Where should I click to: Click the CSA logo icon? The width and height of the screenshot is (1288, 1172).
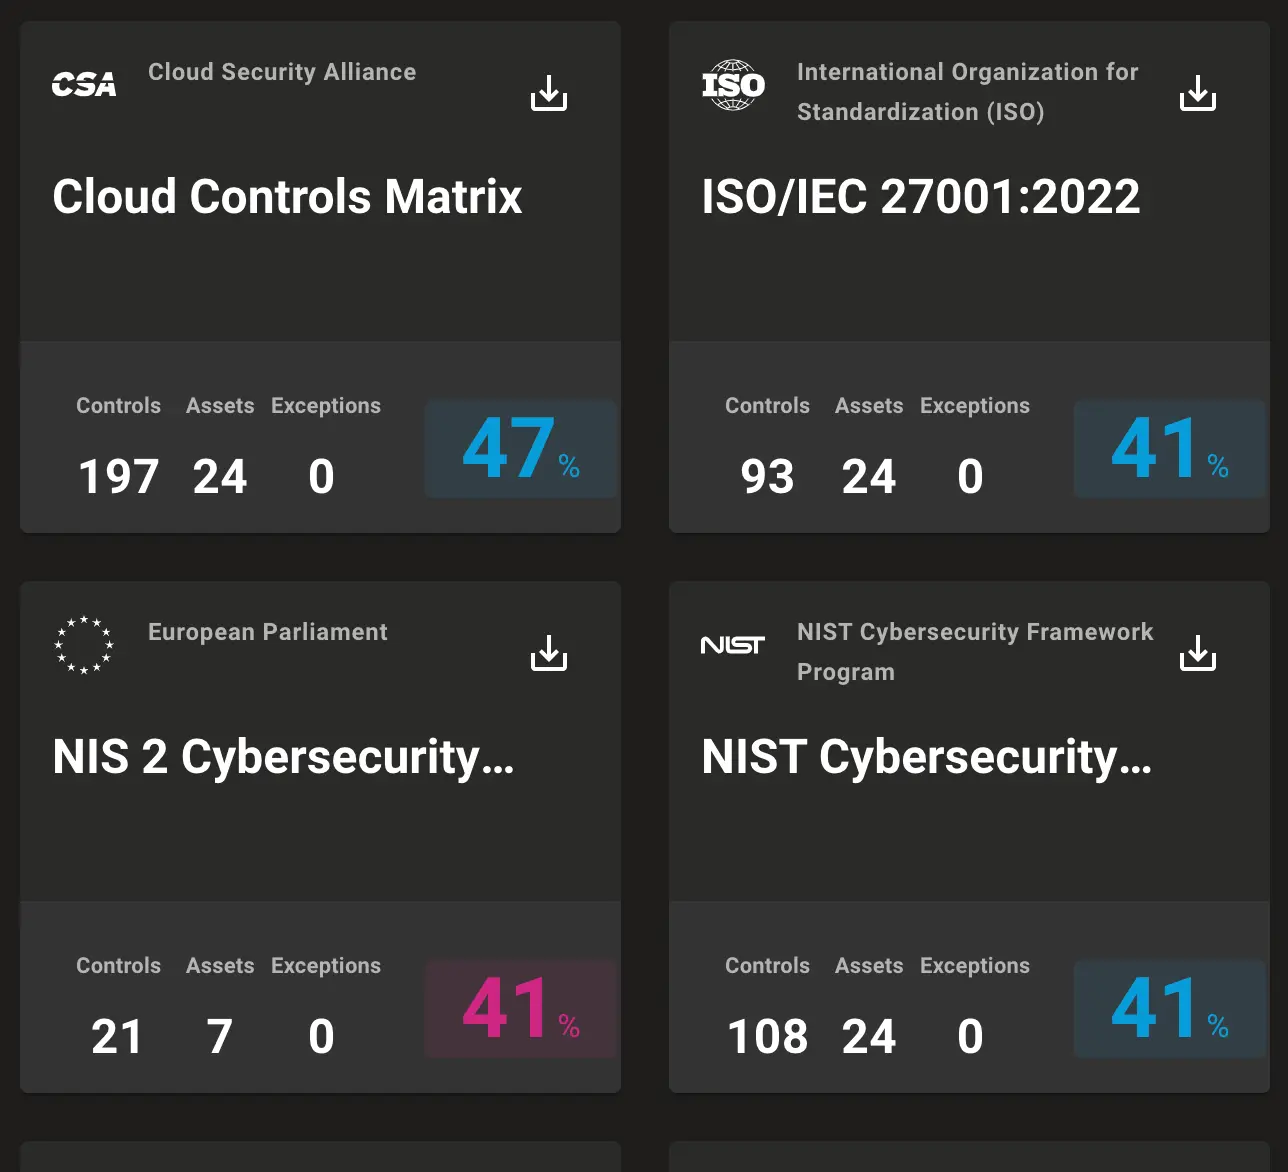(84, 85)
